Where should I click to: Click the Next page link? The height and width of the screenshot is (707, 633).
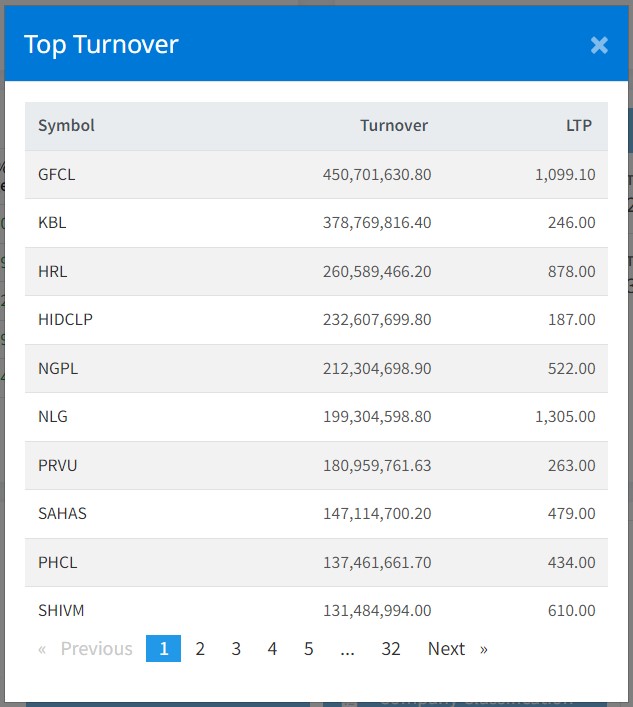tap(457, 649)
